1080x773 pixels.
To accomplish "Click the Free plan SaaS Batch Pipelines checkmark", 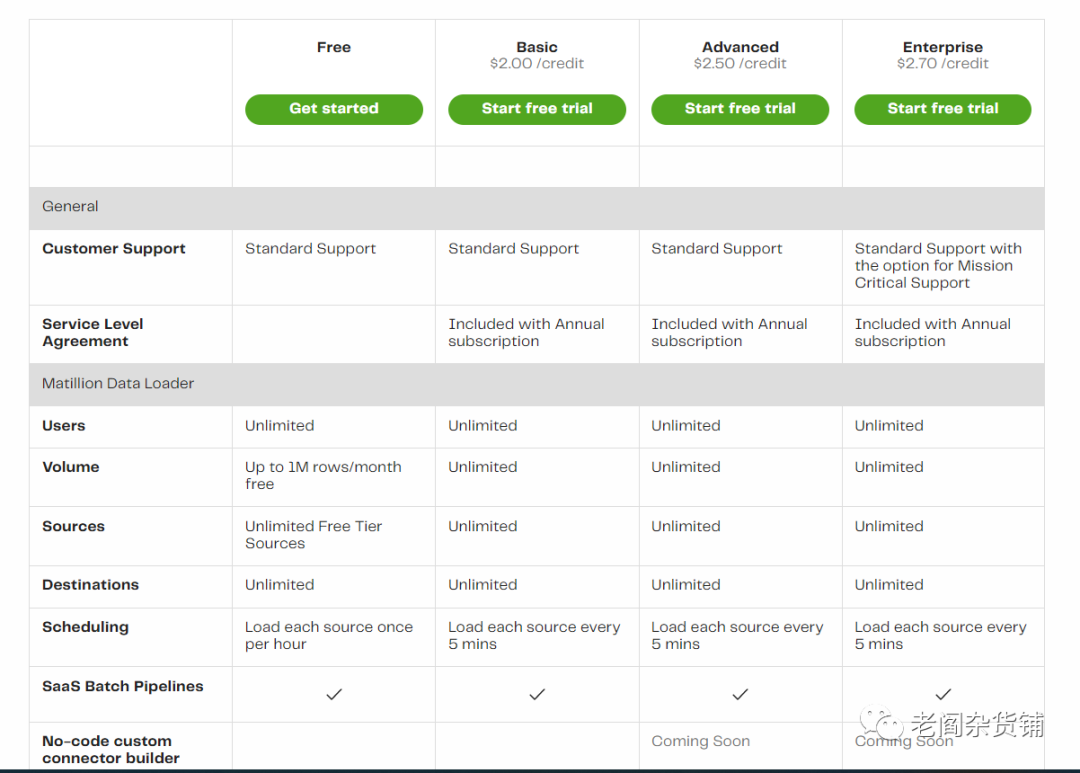I will pos(334,694).
